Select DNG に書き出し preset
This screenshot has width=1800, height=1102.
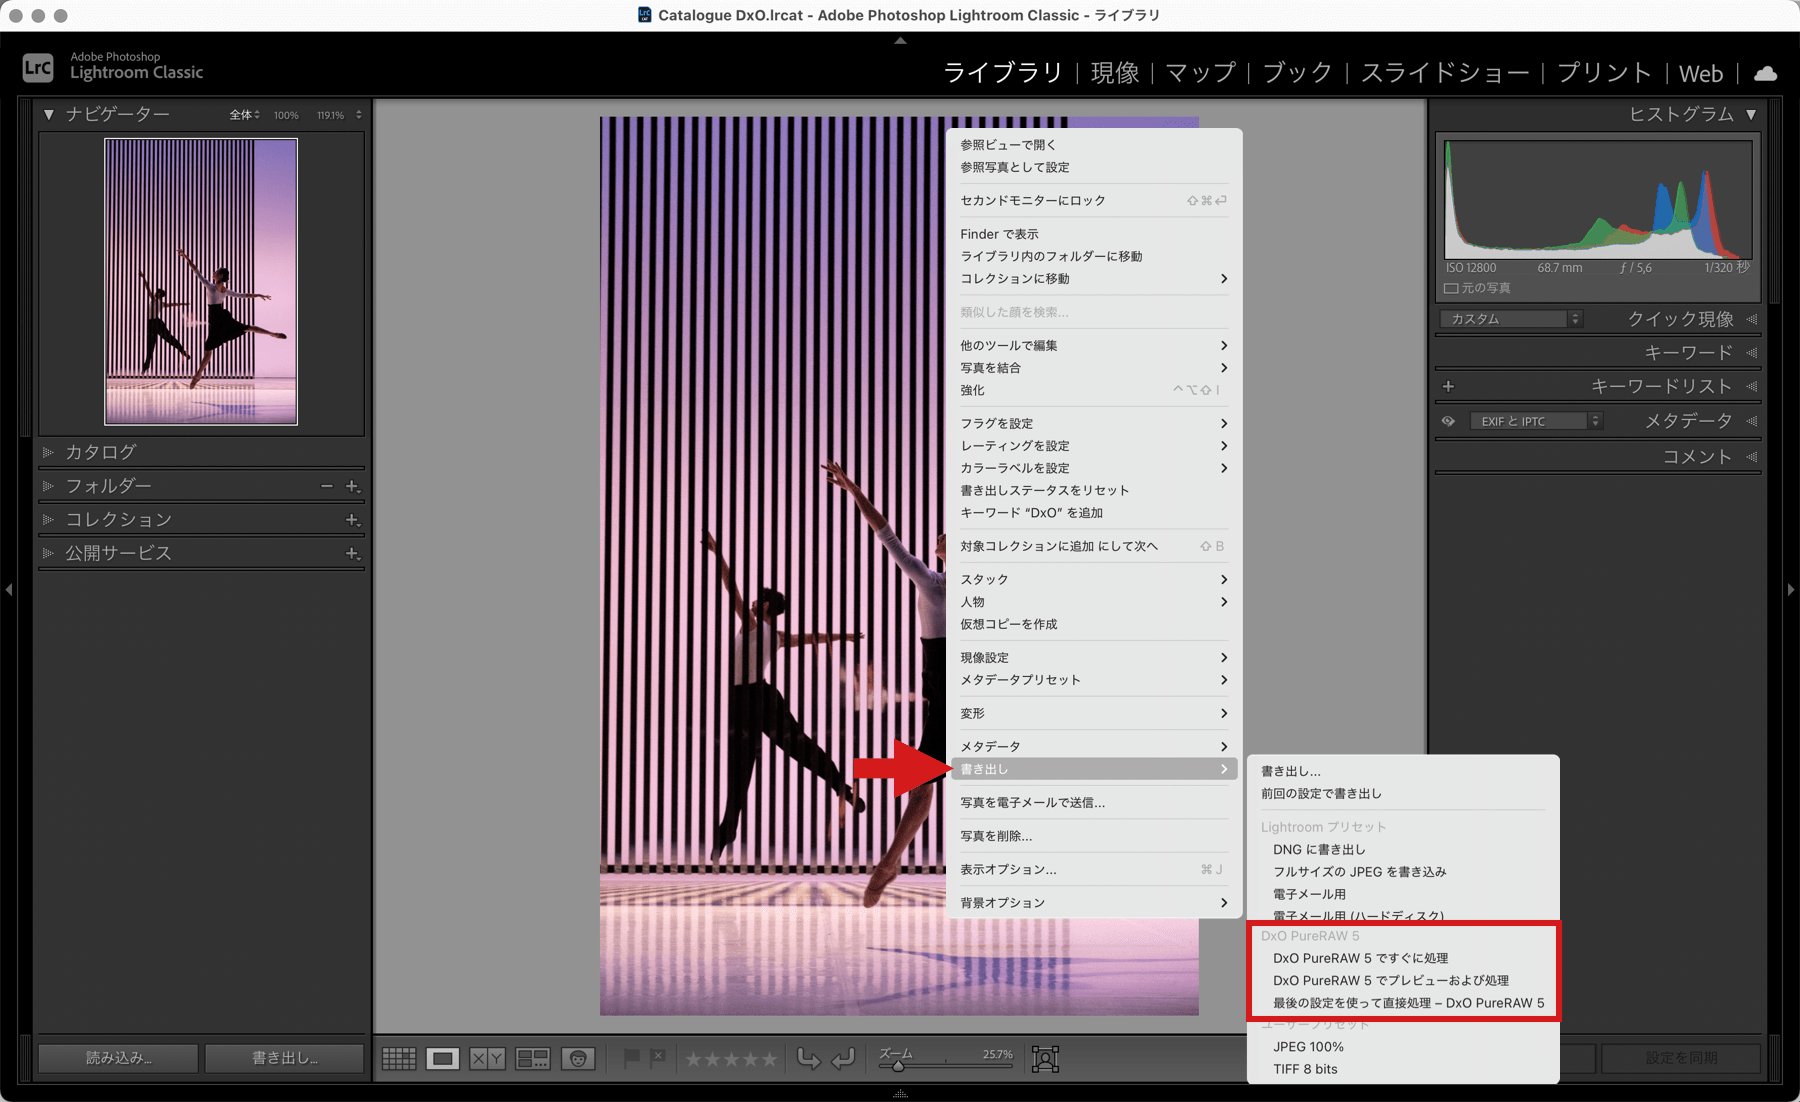click(x=1403, y=849)
